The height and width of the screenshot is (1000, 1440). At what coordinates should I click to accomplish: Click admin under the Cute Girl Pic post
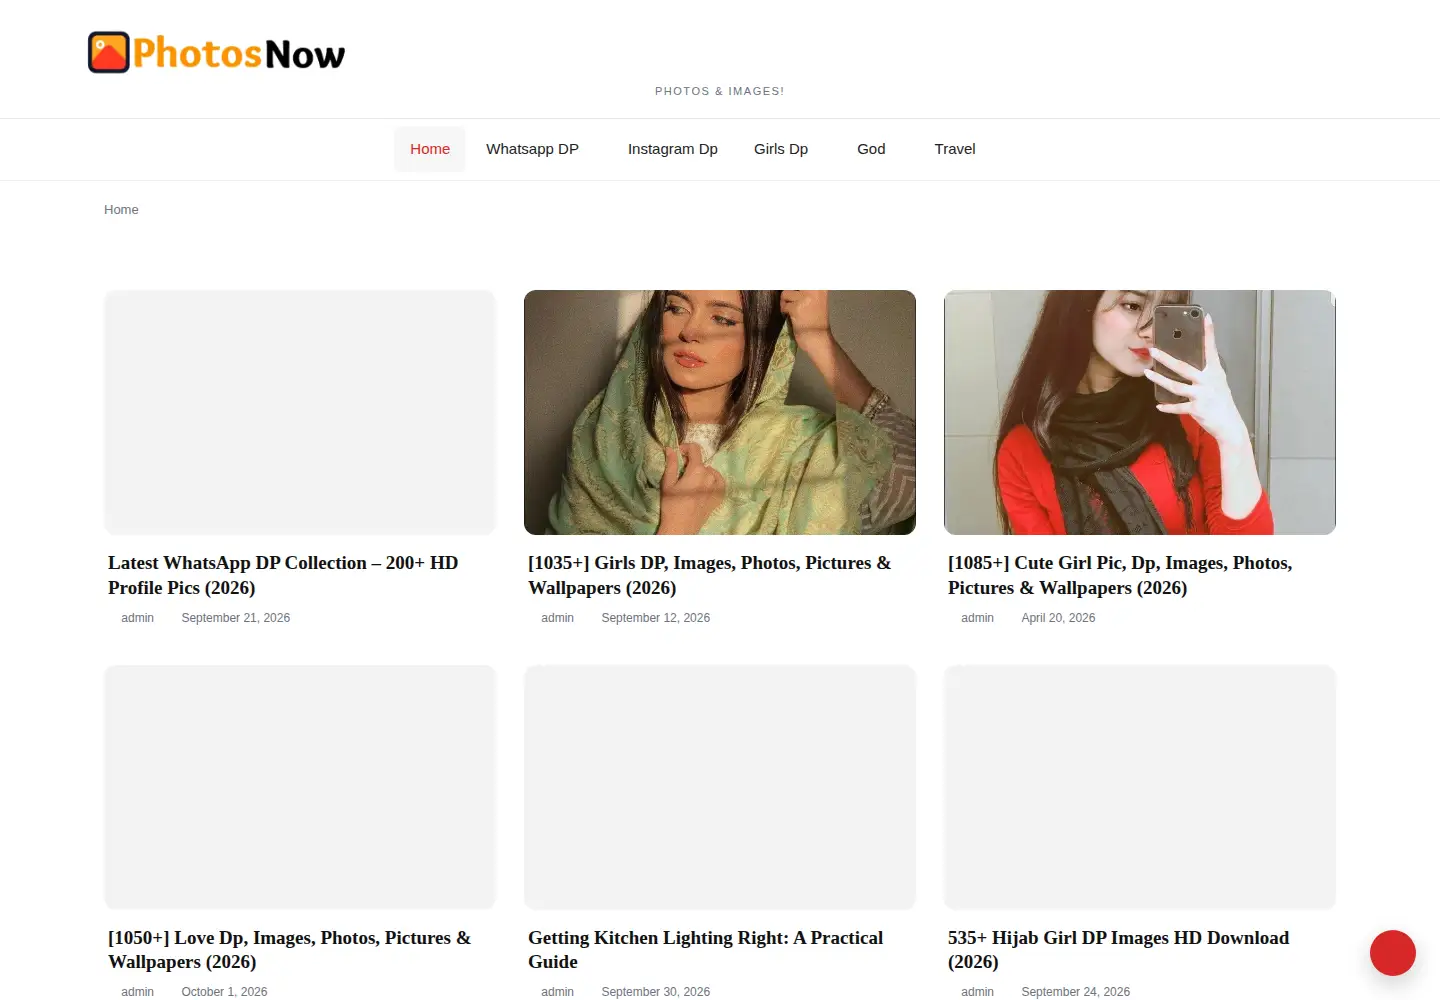[978, 618]
